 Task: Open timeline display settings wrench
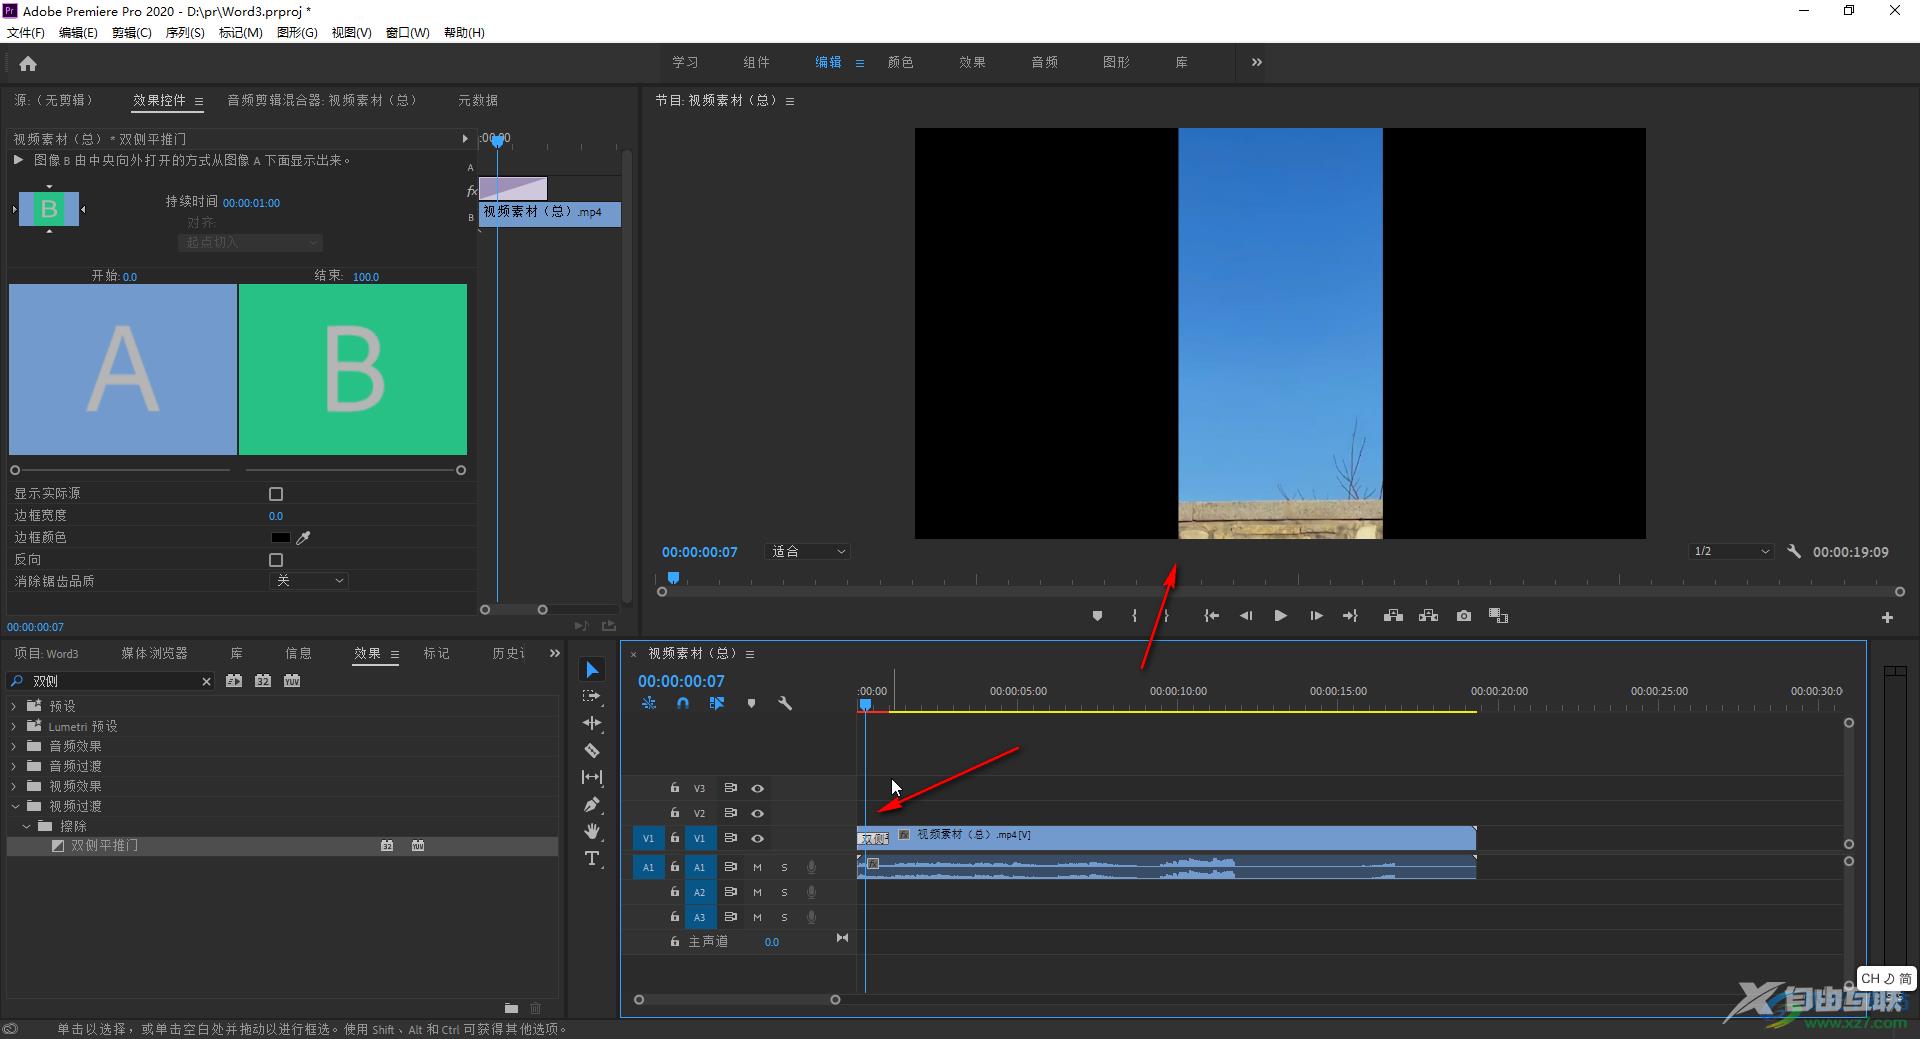(x=785, y=704)
